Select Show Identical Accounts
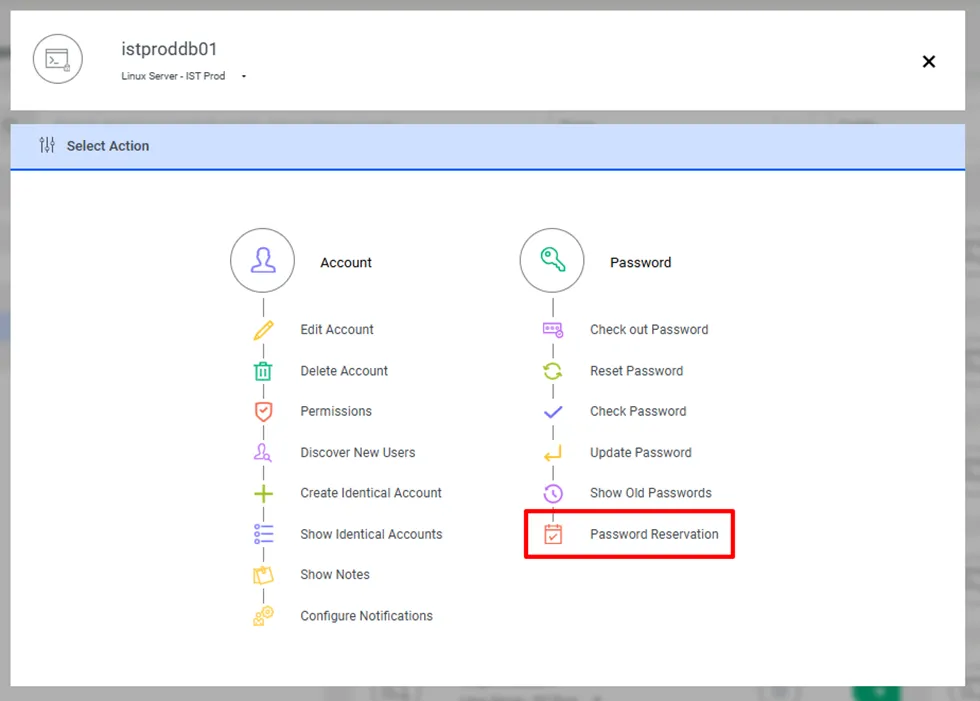This screenshot has width=980, height=701. click(x=371, y=534)
